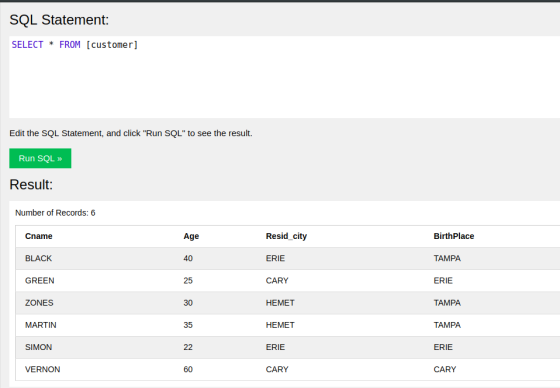560x388 pixels.
Task: Select the MARTIN customer name cell
Action: [x=41, y=325]
